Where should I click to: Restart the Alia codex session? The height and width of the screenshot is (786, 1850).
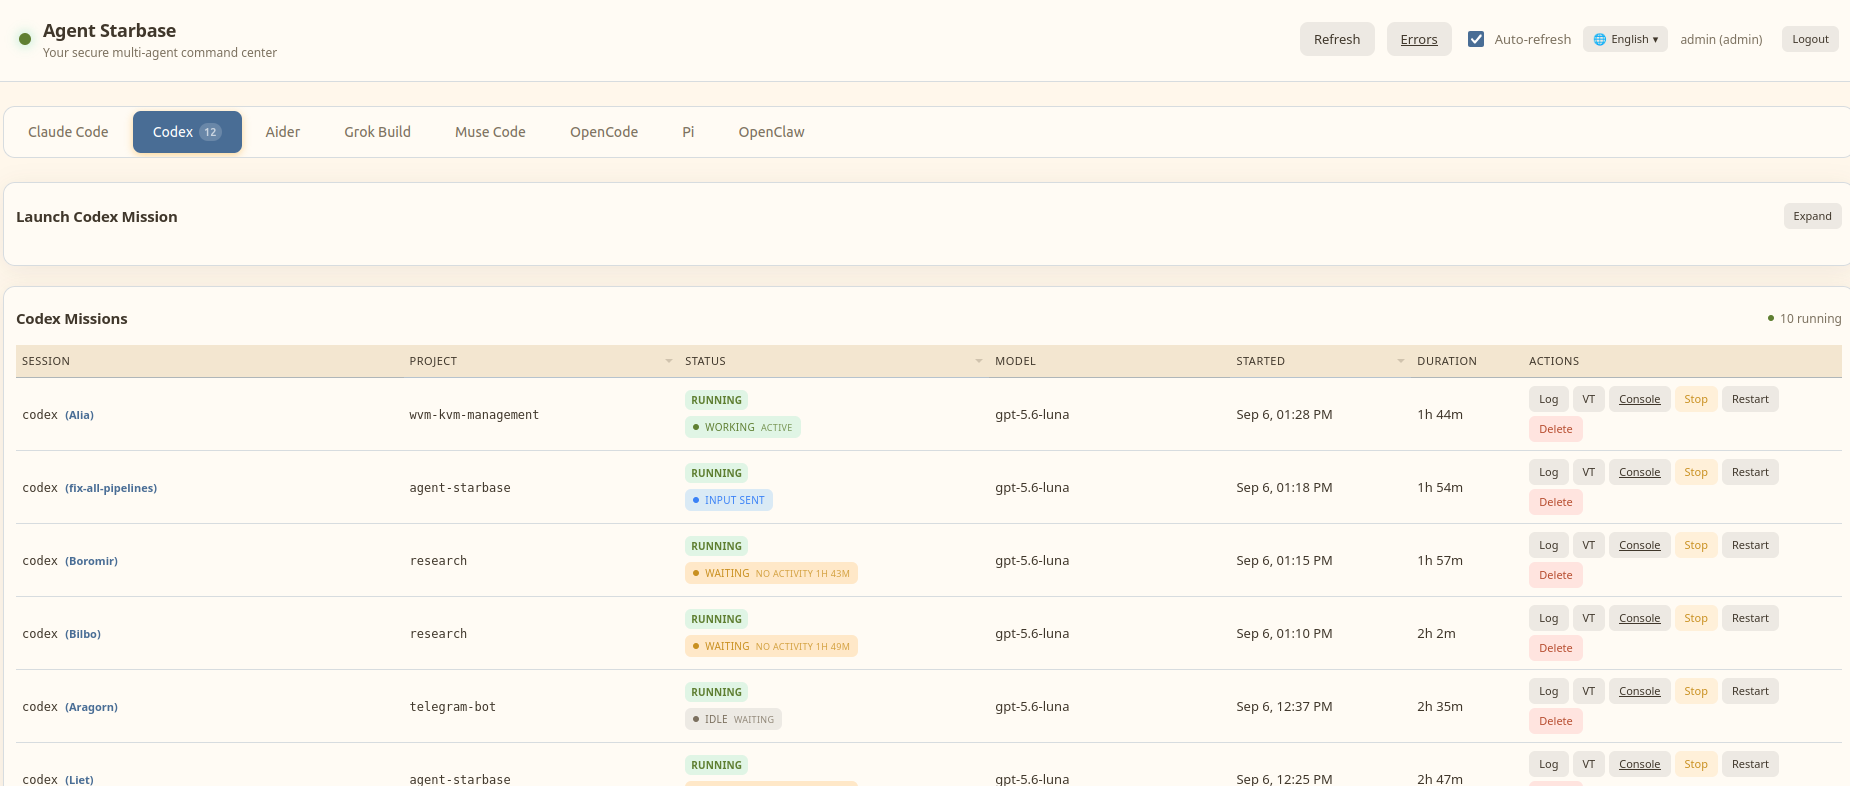pos(1750,399)
